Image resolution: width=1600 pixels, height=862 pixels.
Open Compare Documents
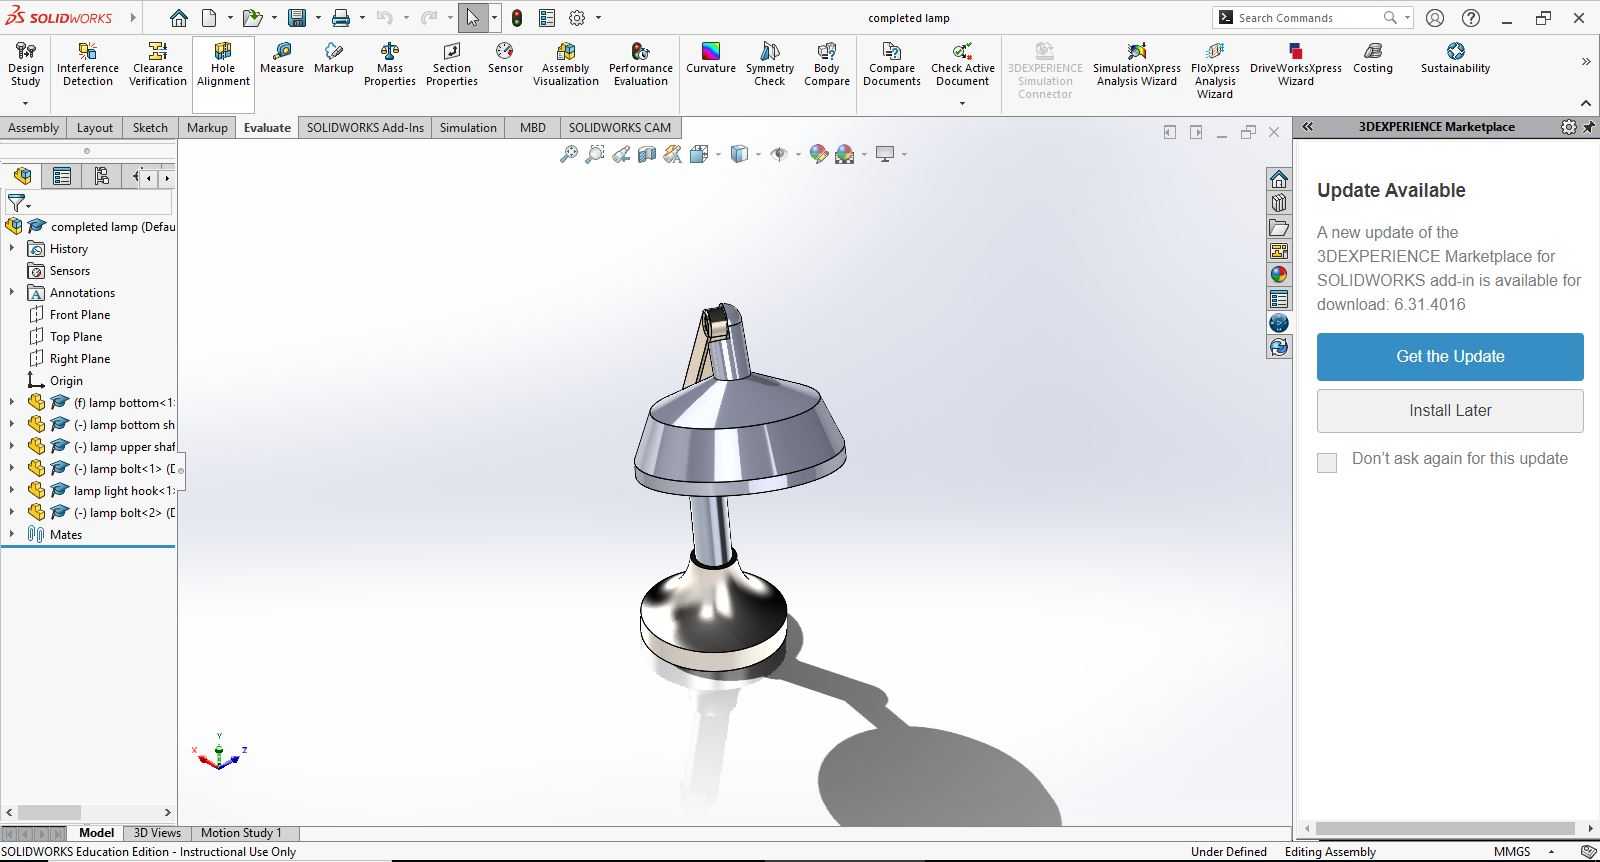tap(892, 64)
